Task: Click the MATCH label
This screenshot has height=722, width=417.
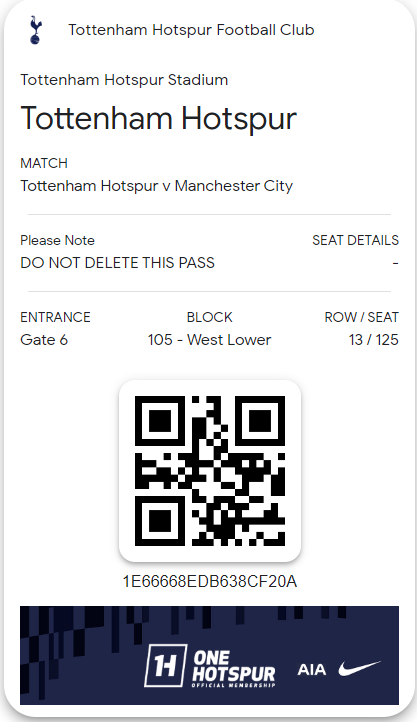Action: click(44, 163)
